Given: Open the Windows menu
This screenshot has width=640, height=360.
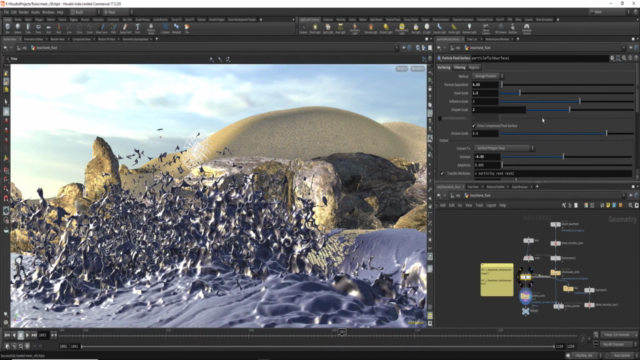Looking at the screenshot, I should click(x=48, y=12).
